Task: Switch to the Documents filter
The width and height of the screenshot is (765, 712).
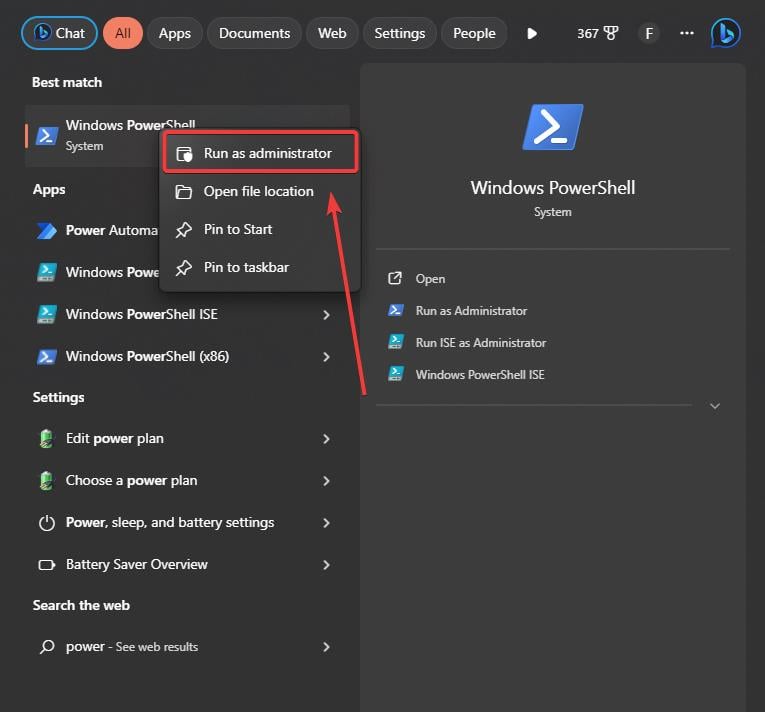Action: [x=254, y=33]
